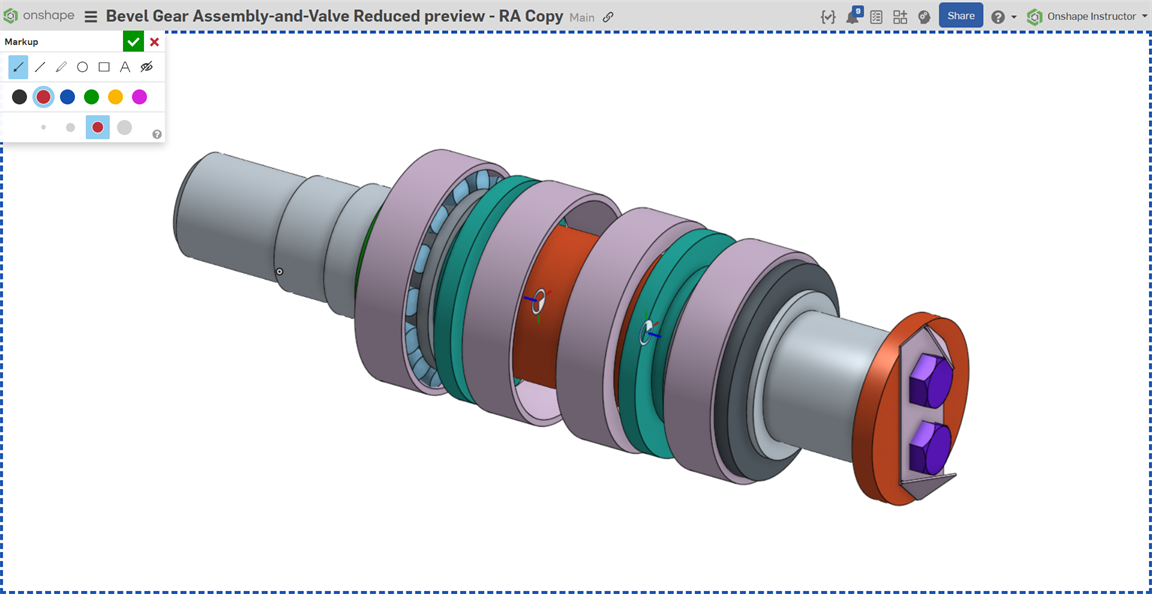This screenshot has height=594, width=1152.
Task: Open notifications bell icon
Action: pyautogui.click(x=853, y=15)
